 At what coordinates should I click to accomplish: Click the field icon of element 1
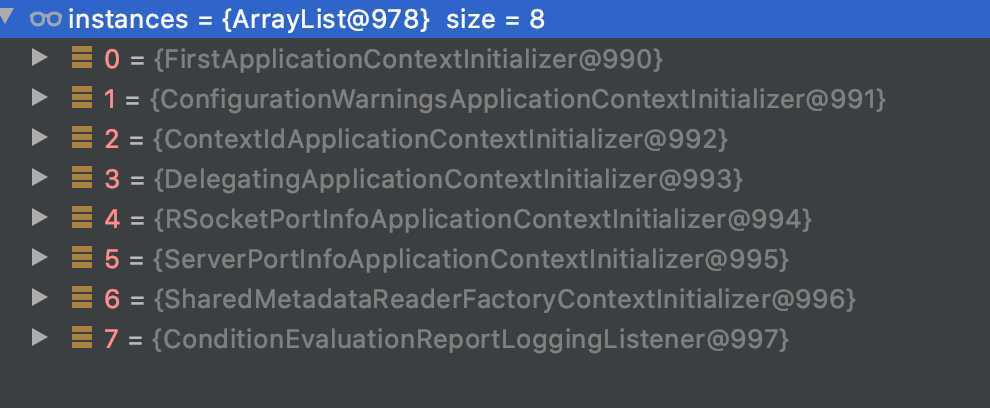[x=82, y=98]
